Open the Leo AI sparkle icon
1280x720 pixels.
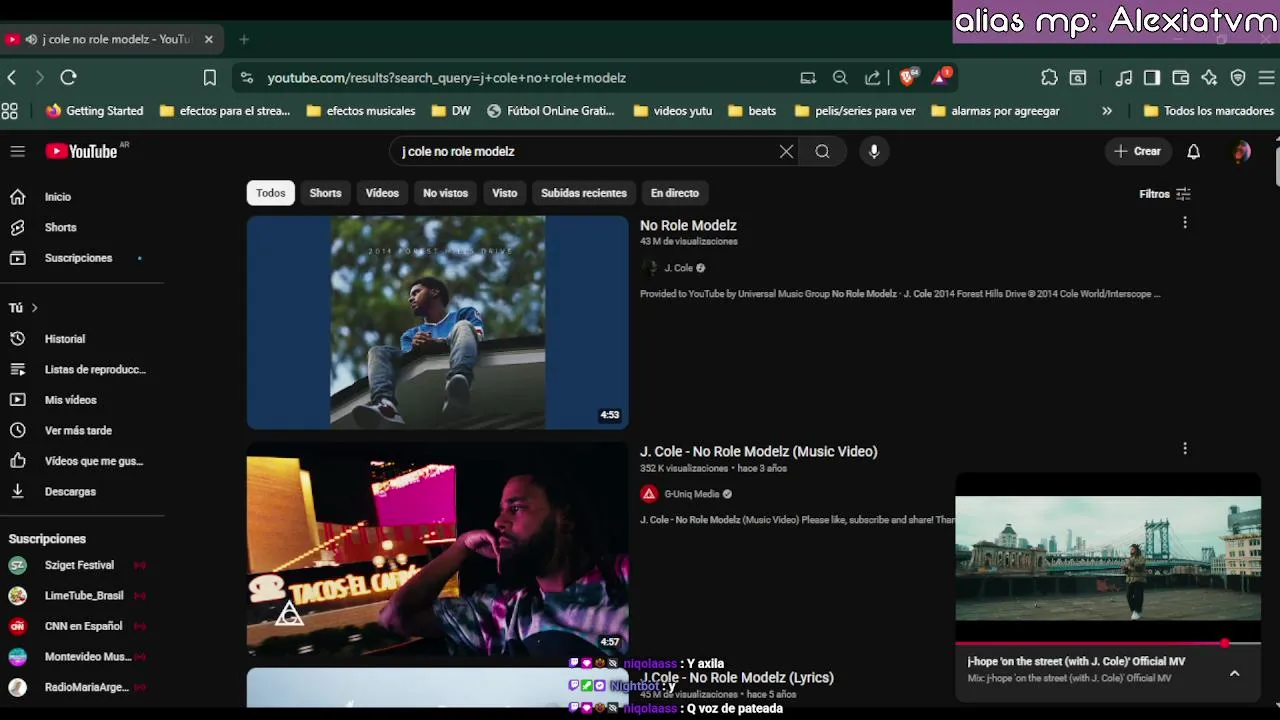point(1209,77)
